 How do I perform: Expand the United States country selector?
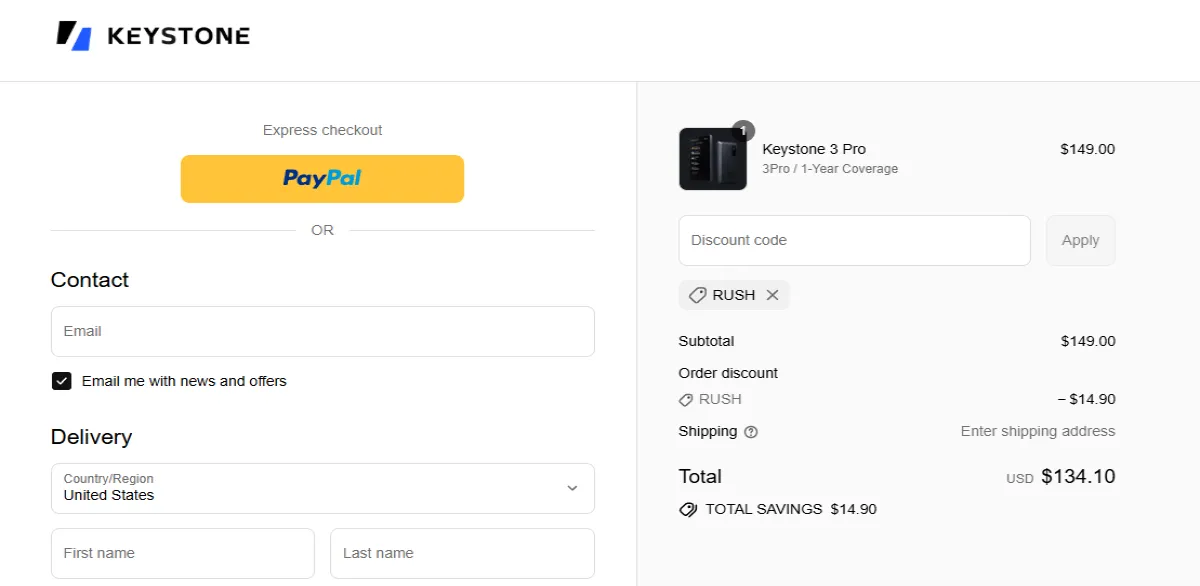click(x=322, y=488)
